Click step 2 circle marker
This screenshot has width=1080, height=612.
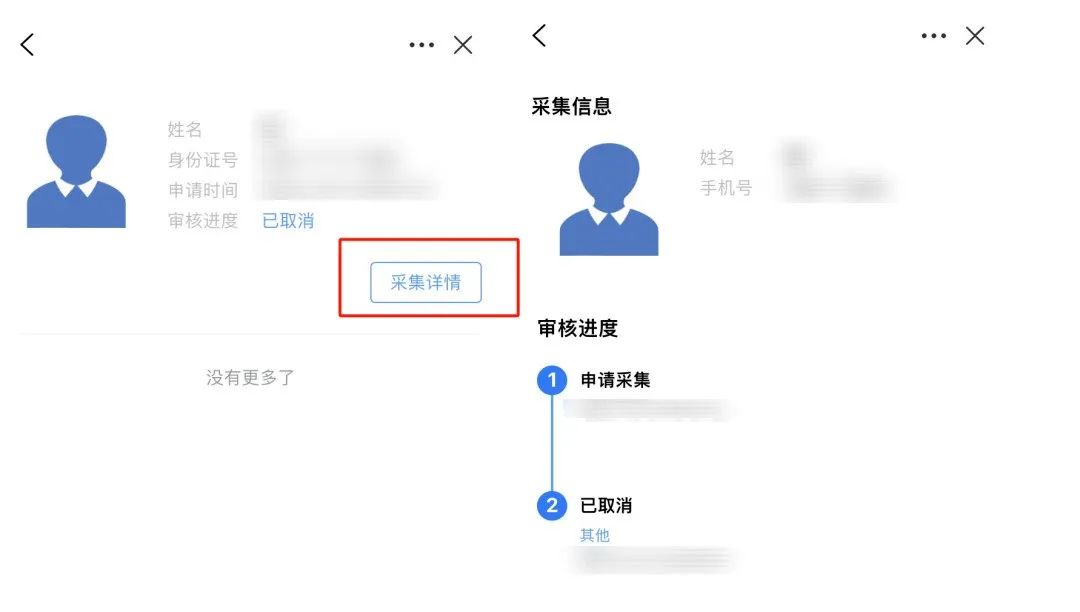[x=552, y=506]
